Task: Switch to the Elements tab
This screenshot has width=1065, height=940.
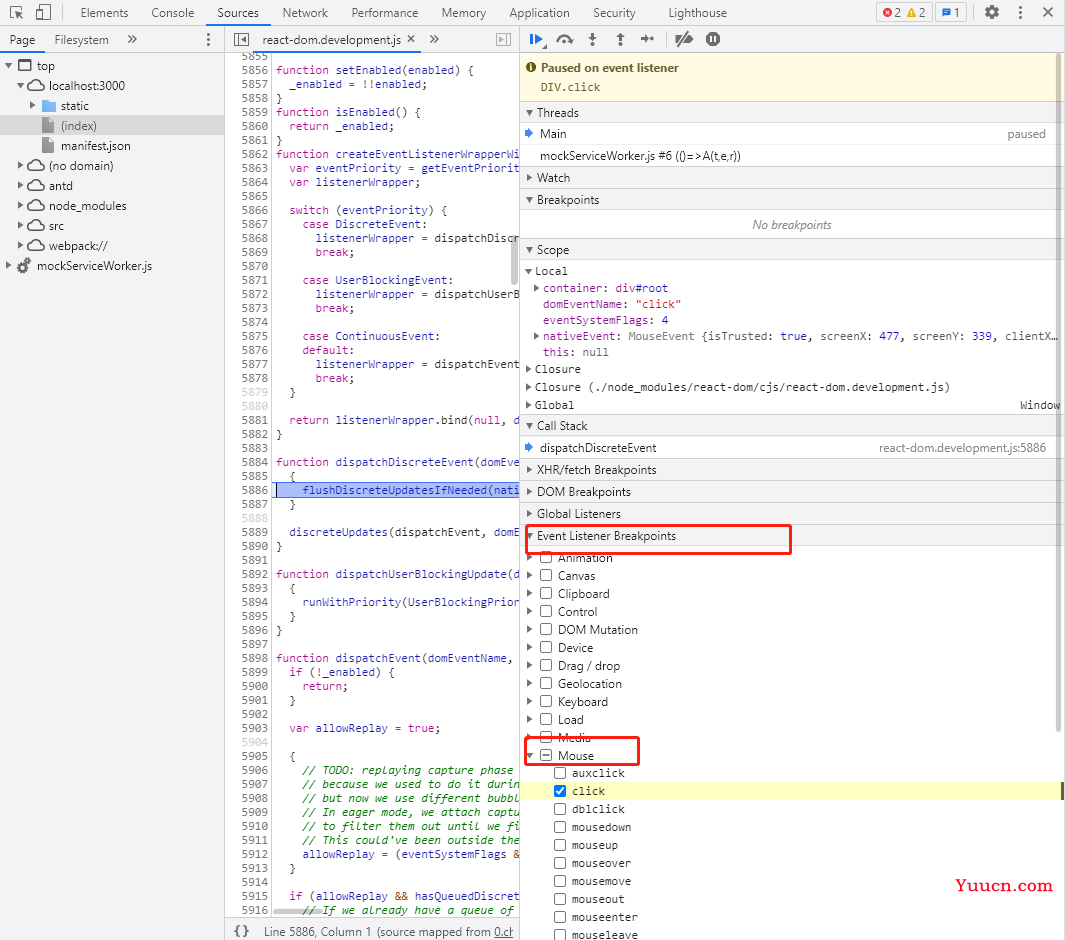Action: pos(104,12)
